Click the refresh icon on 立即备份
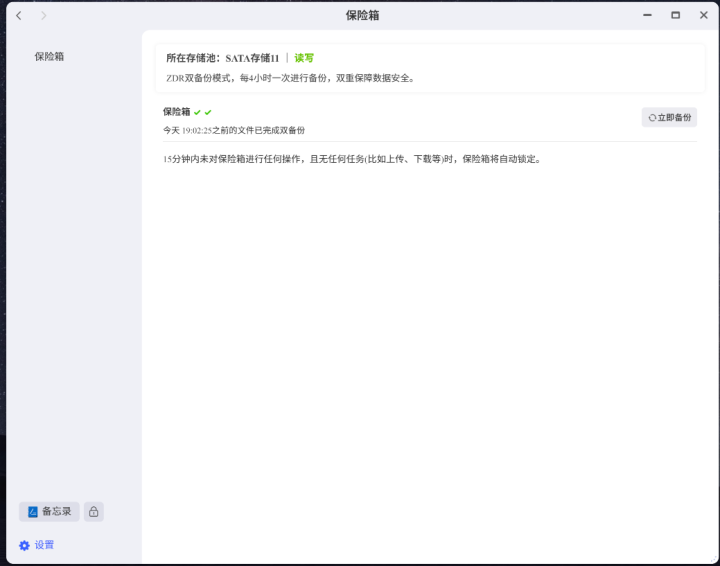720x566 pixels. (x=652, y=117)
